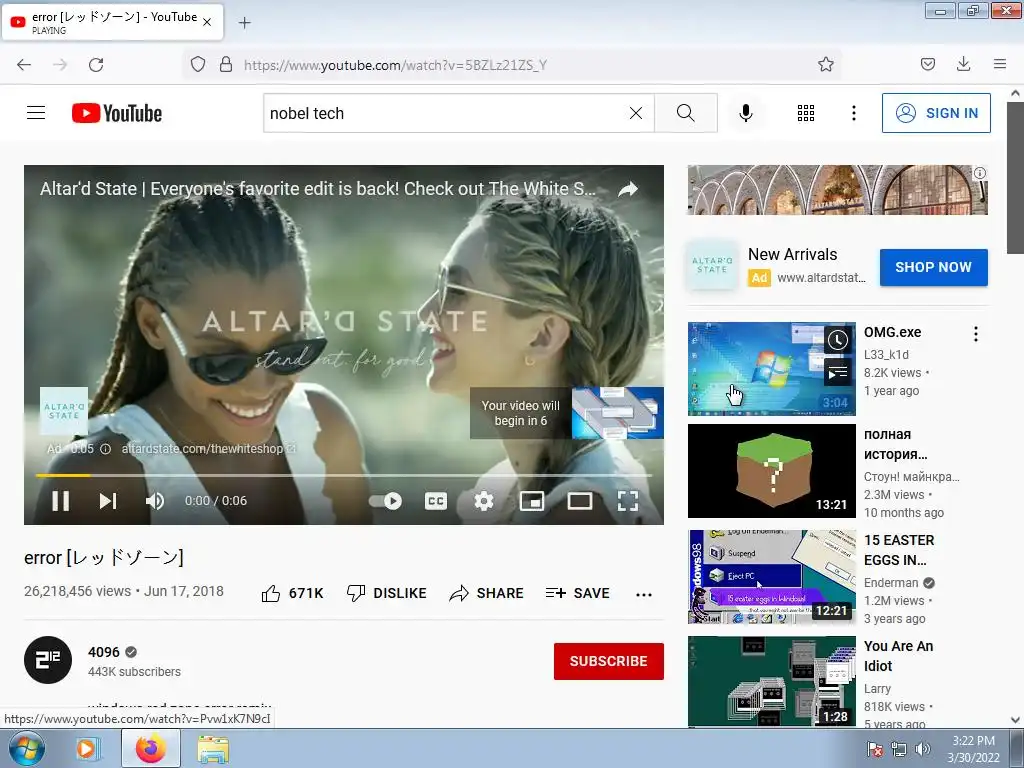This screenshot has height=768, width=1024.
Task: Add OMG.exe to queue
Action: (838, 372)
